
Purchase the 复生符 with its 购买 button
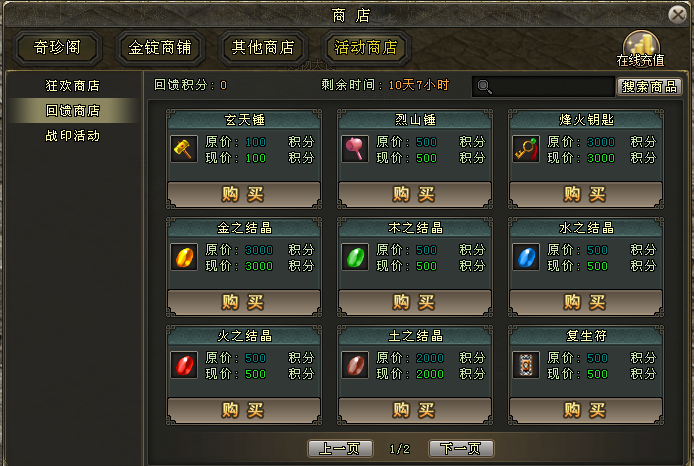pyautogui.click(x=586, y=410)
